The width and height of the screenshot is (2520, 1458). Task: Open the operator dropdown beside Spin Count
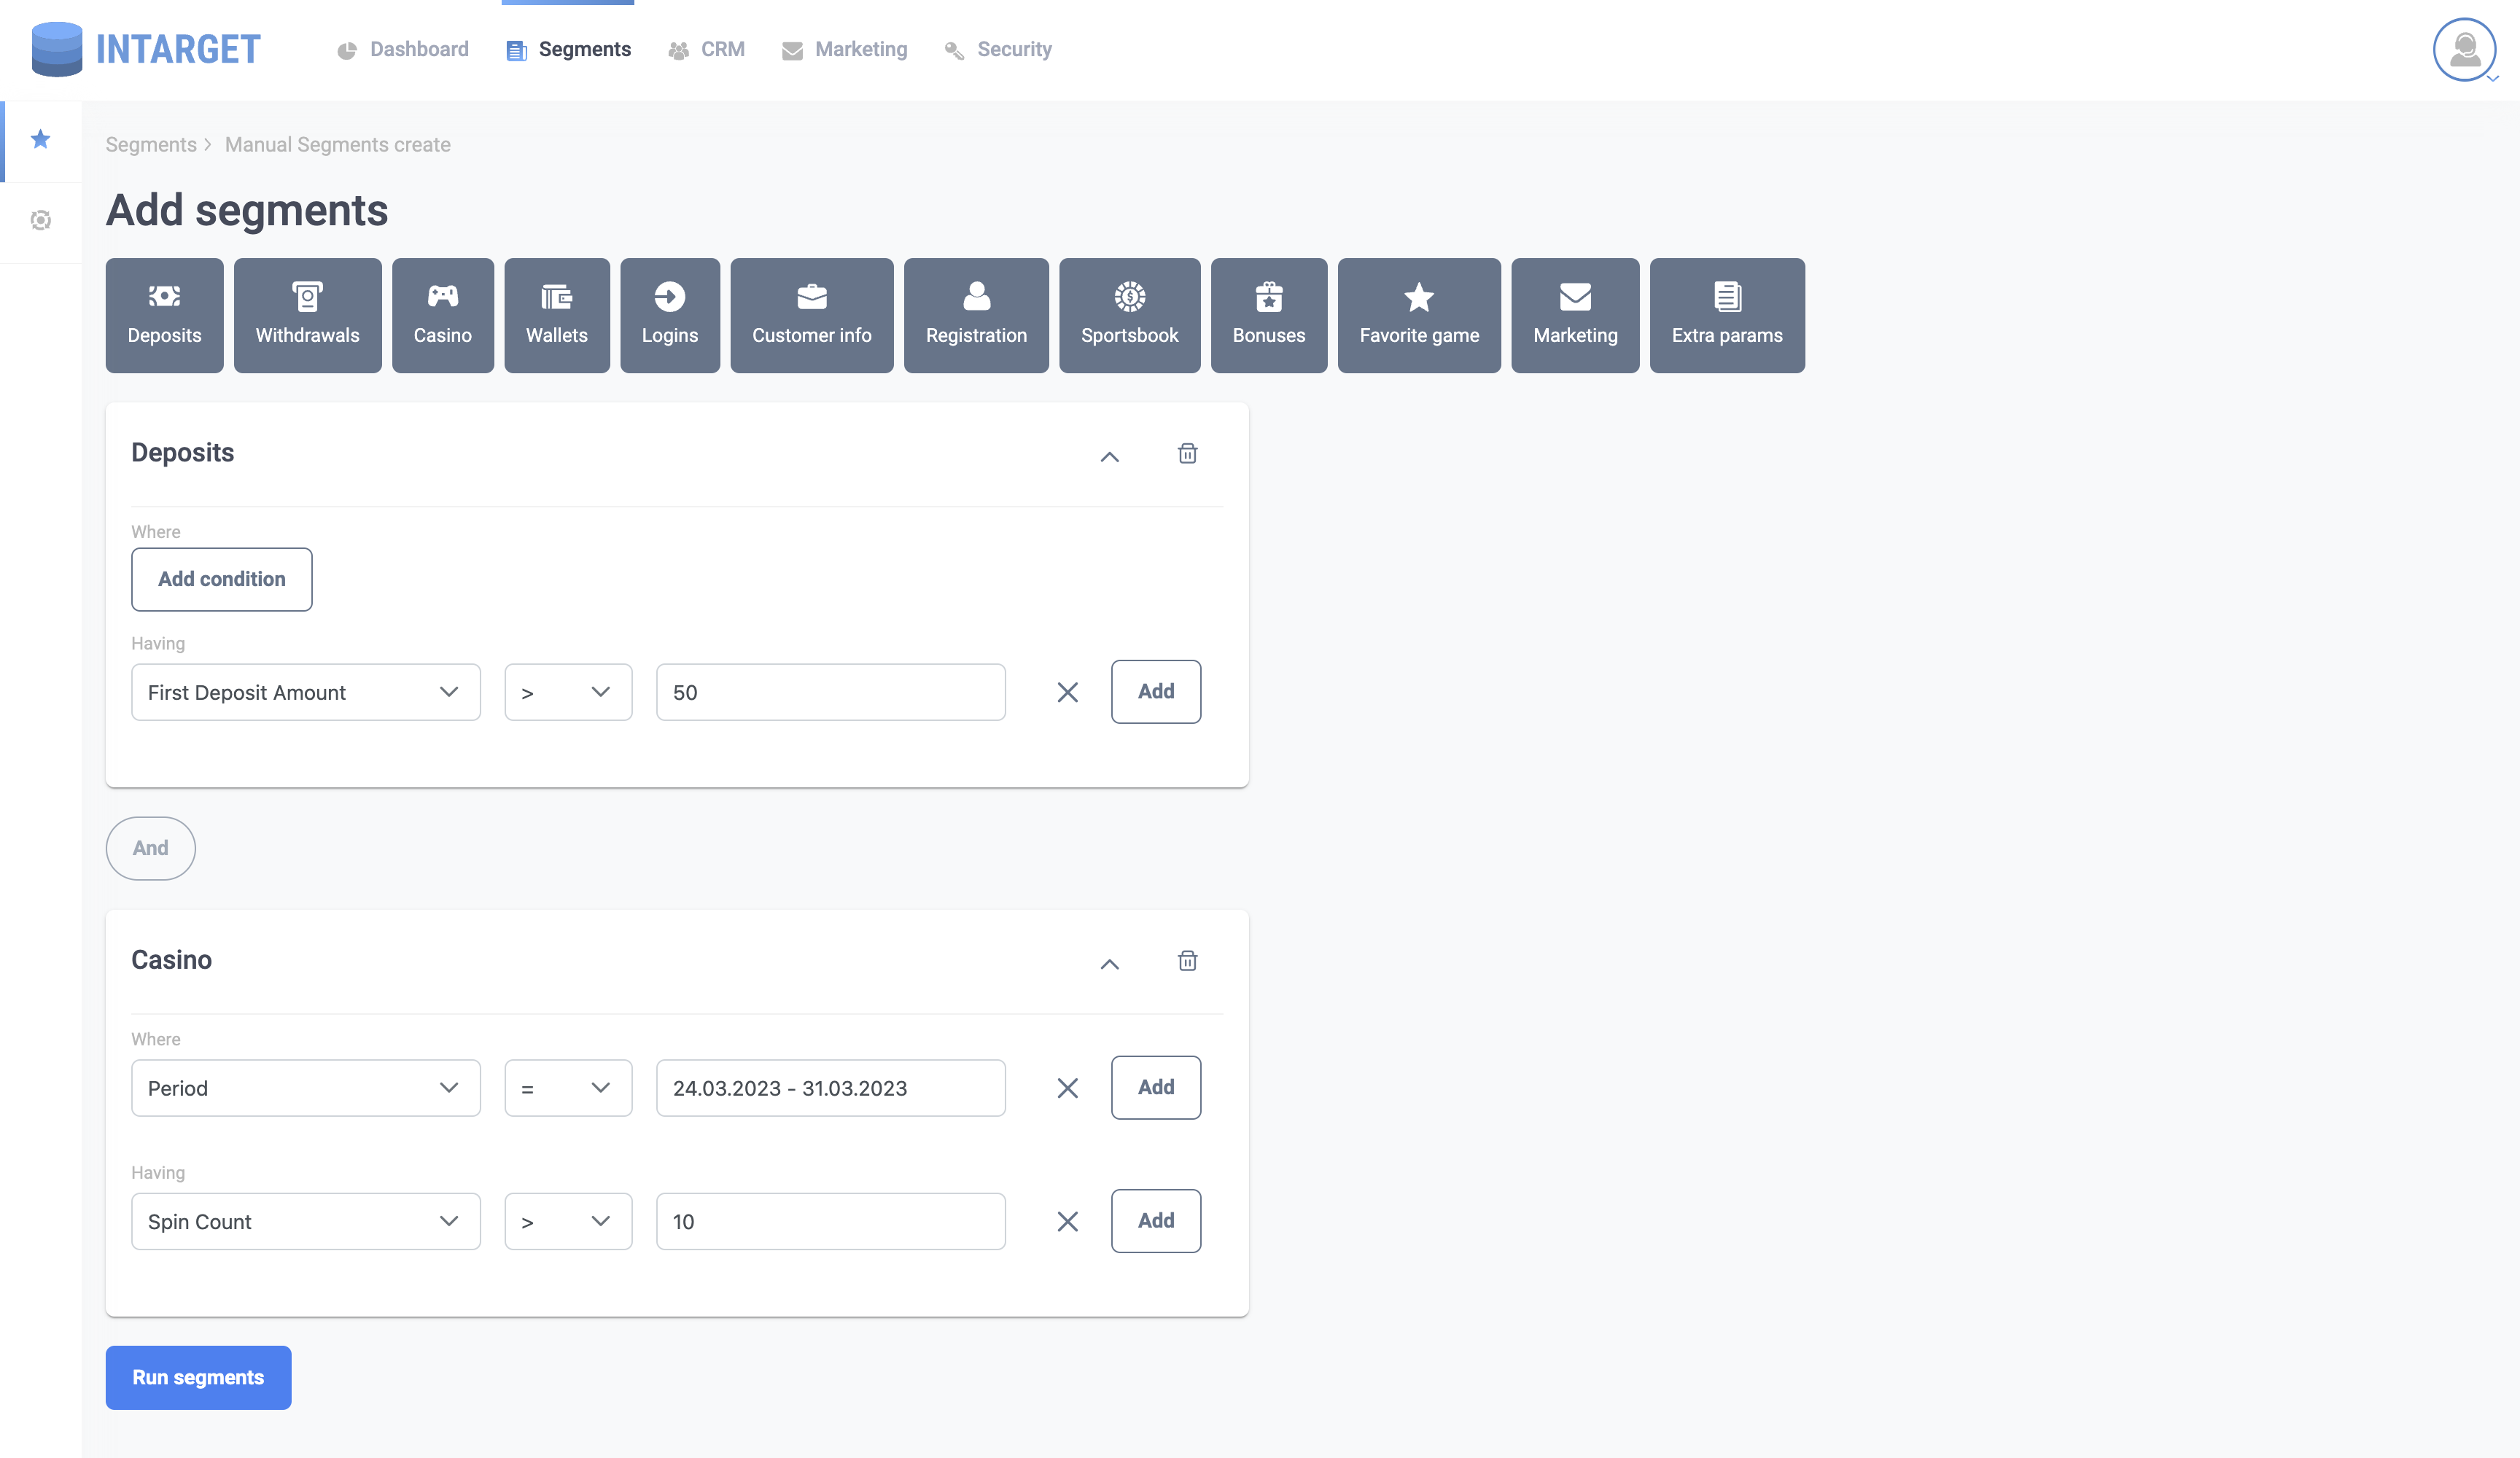[568, 1221]
